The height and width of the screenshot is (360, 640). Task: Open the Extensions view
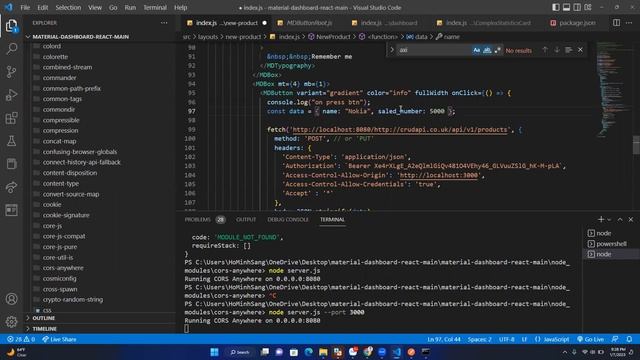point(11,118)
